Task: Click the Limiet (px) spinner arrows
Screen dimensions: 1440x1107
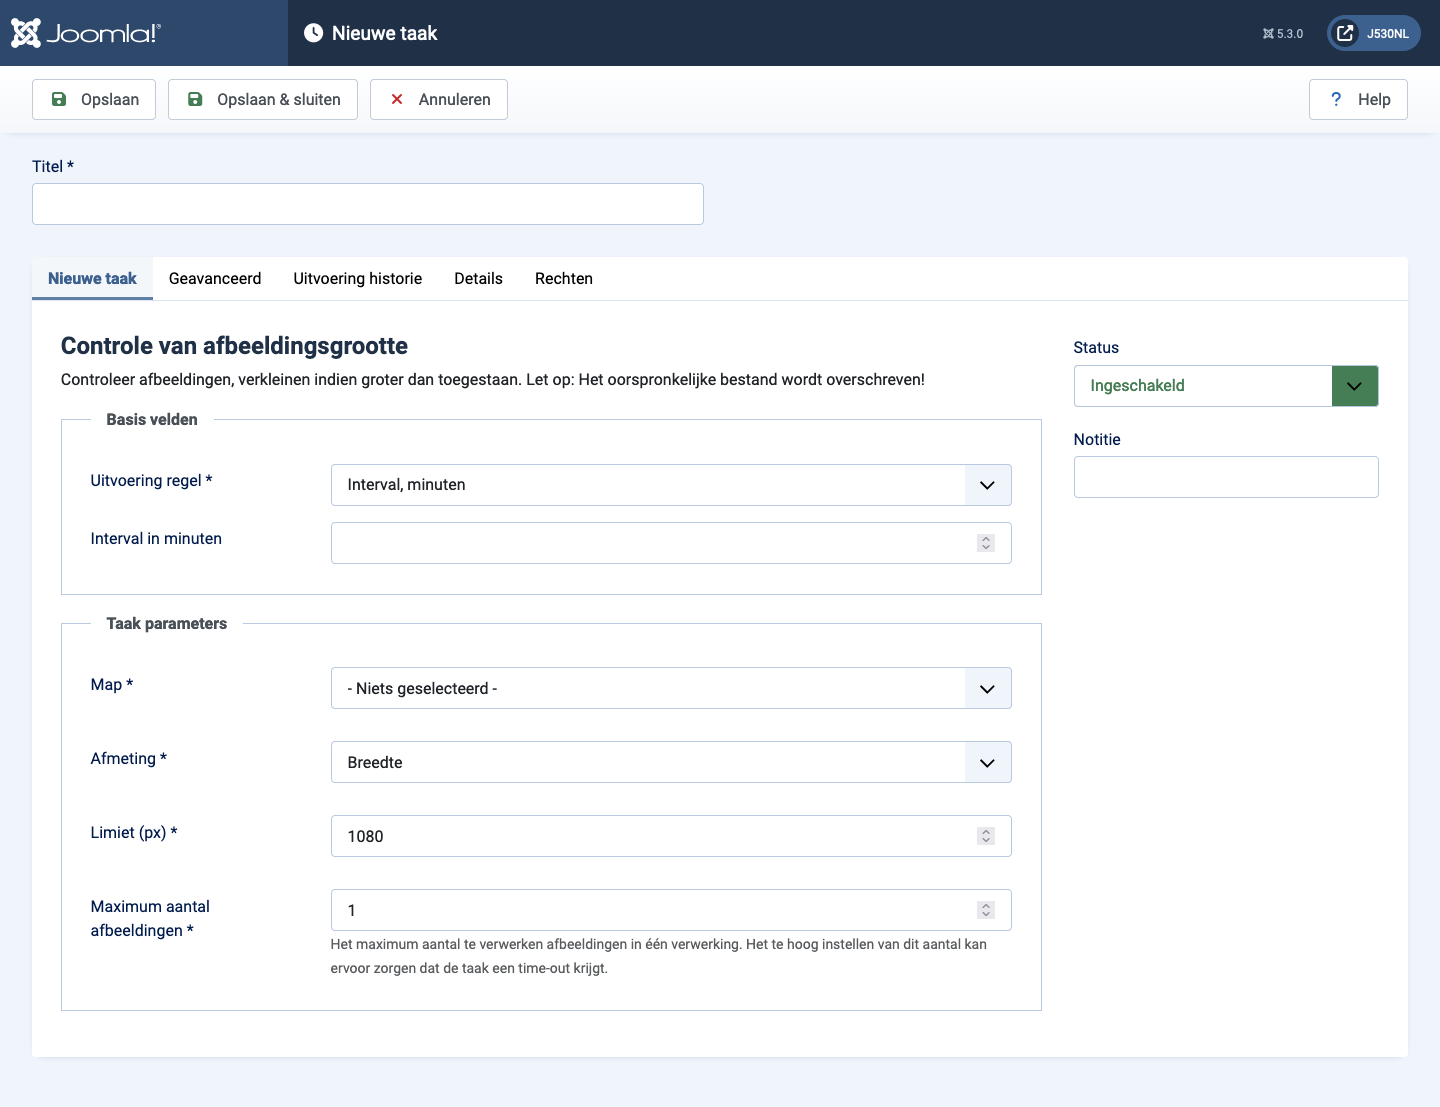Action: click(986, 836)
